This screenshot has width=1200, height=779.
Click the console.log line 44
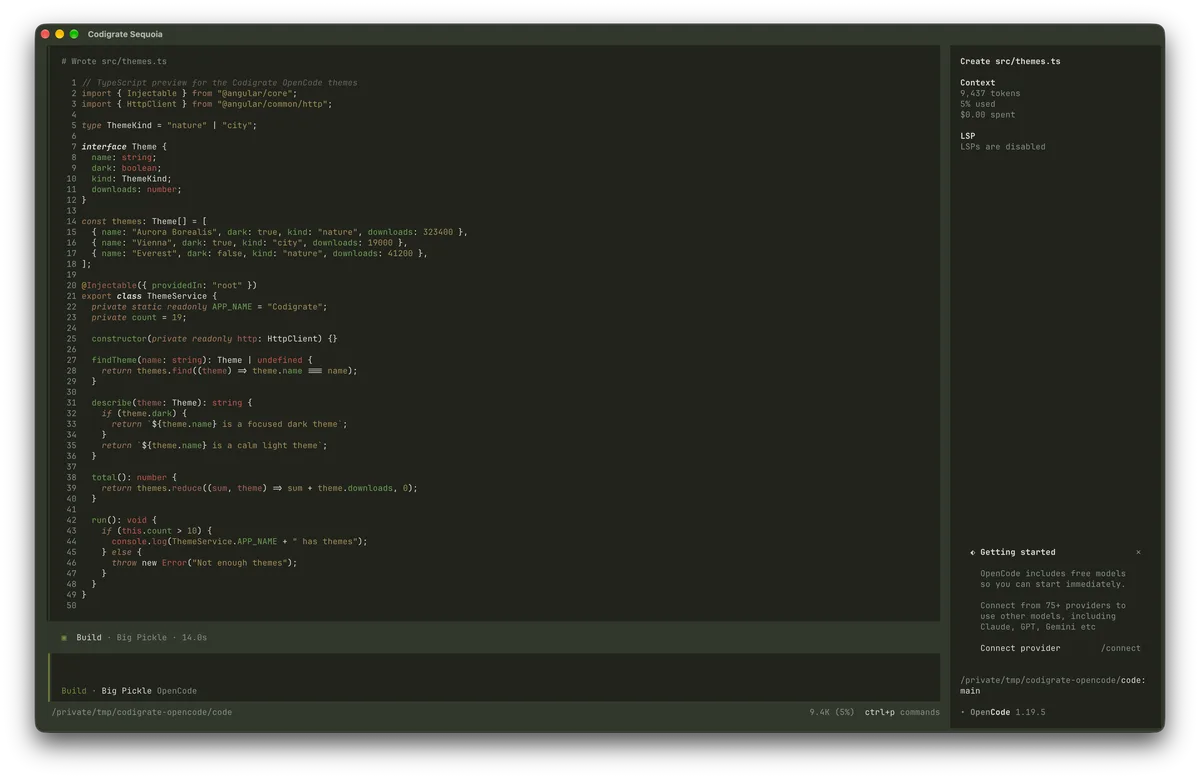pos(239,542)
